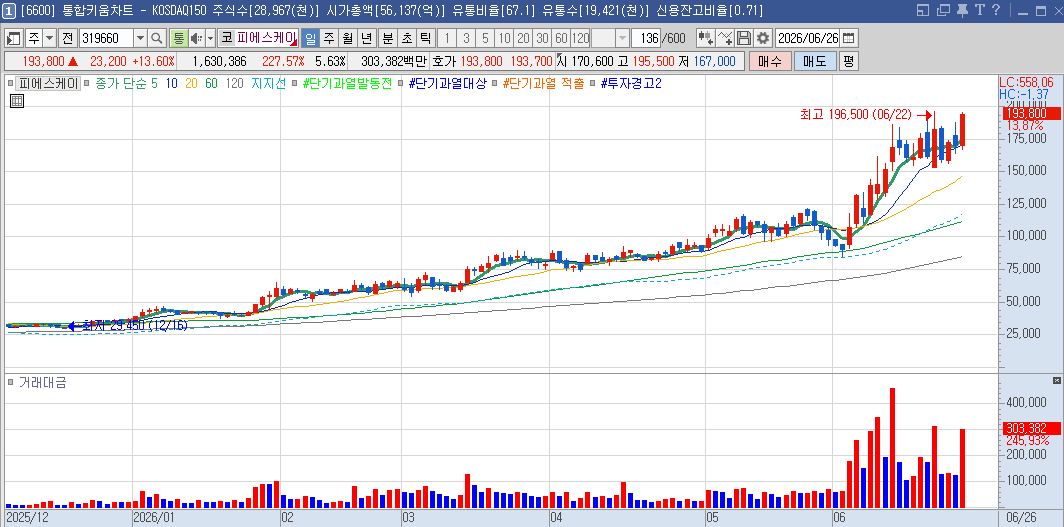Search for a stock with the magnifier icon
The image size is (1064, 527).
point(157,38)
